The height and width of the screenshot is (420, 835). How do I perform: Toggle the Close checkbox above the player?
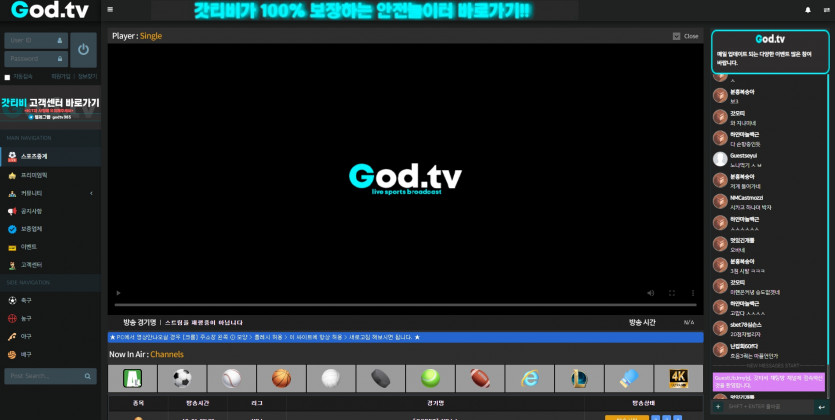click(676, 36)
